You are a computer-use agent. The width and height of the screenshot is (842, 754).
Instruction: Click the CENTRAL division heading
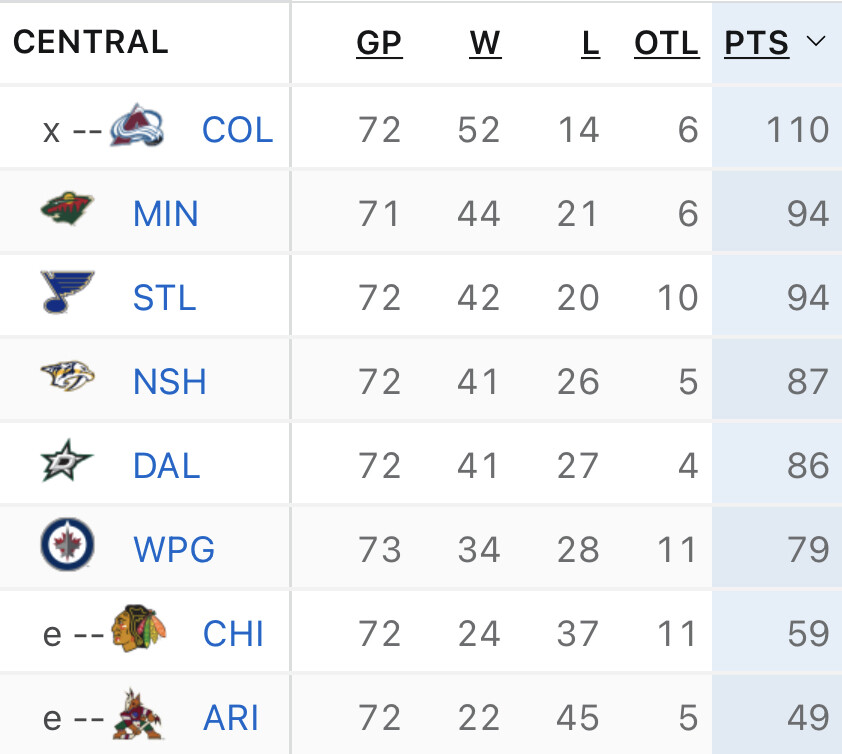click(x=91, y=42)
